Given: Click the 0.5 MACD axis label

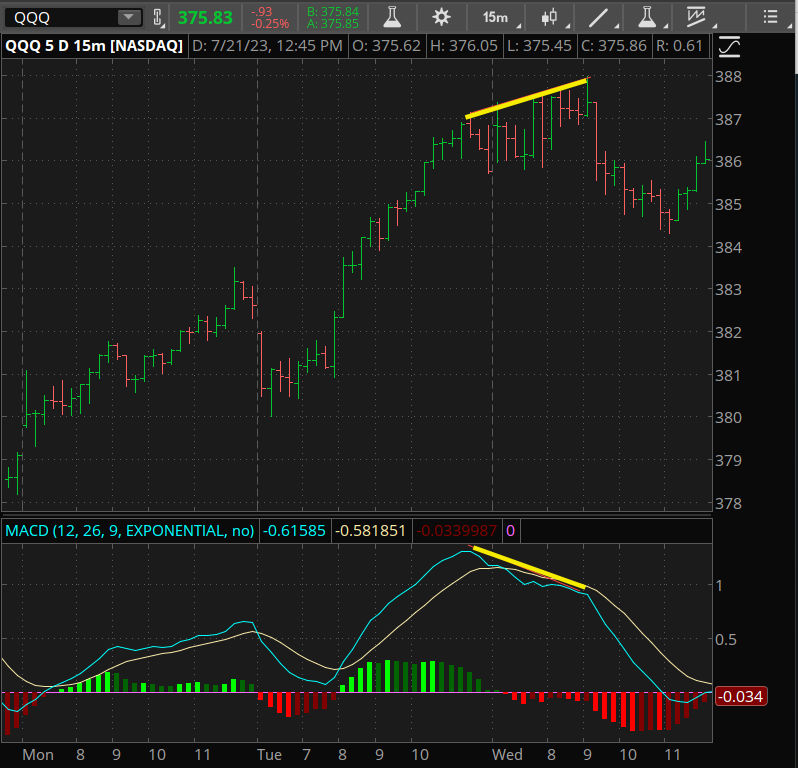Looking at the screenshot, I should (726, 639).
